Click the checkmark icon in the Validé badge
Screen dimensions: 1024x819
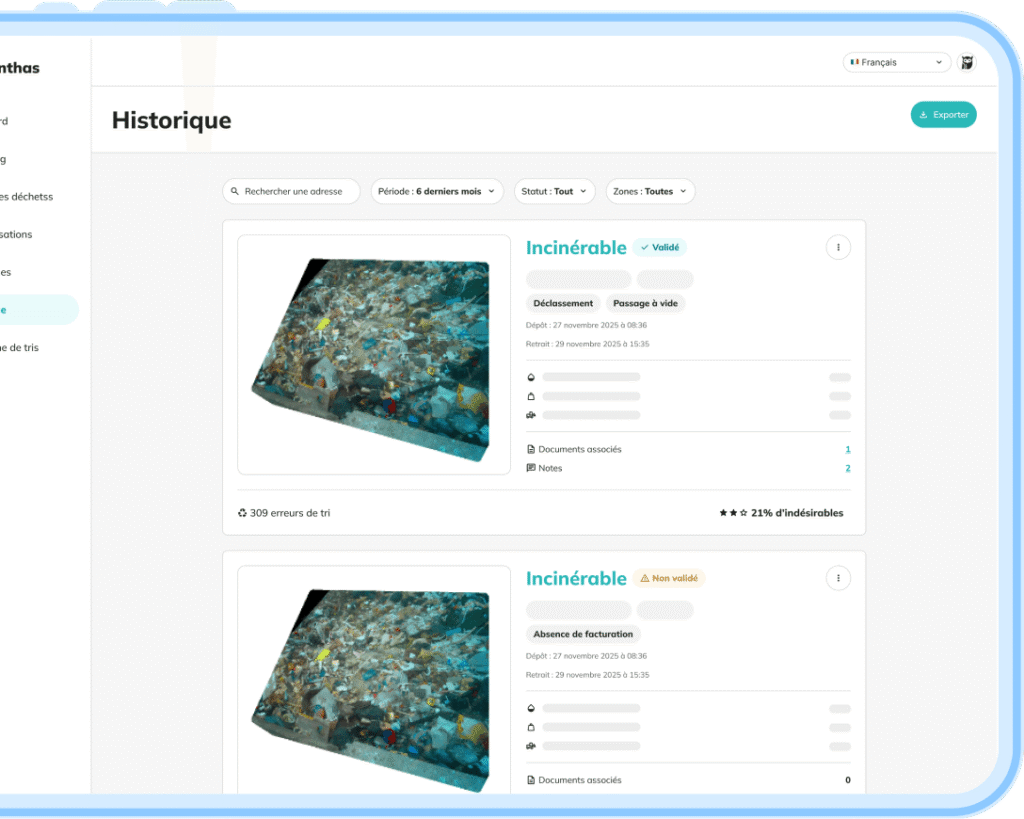pos(645,248)
